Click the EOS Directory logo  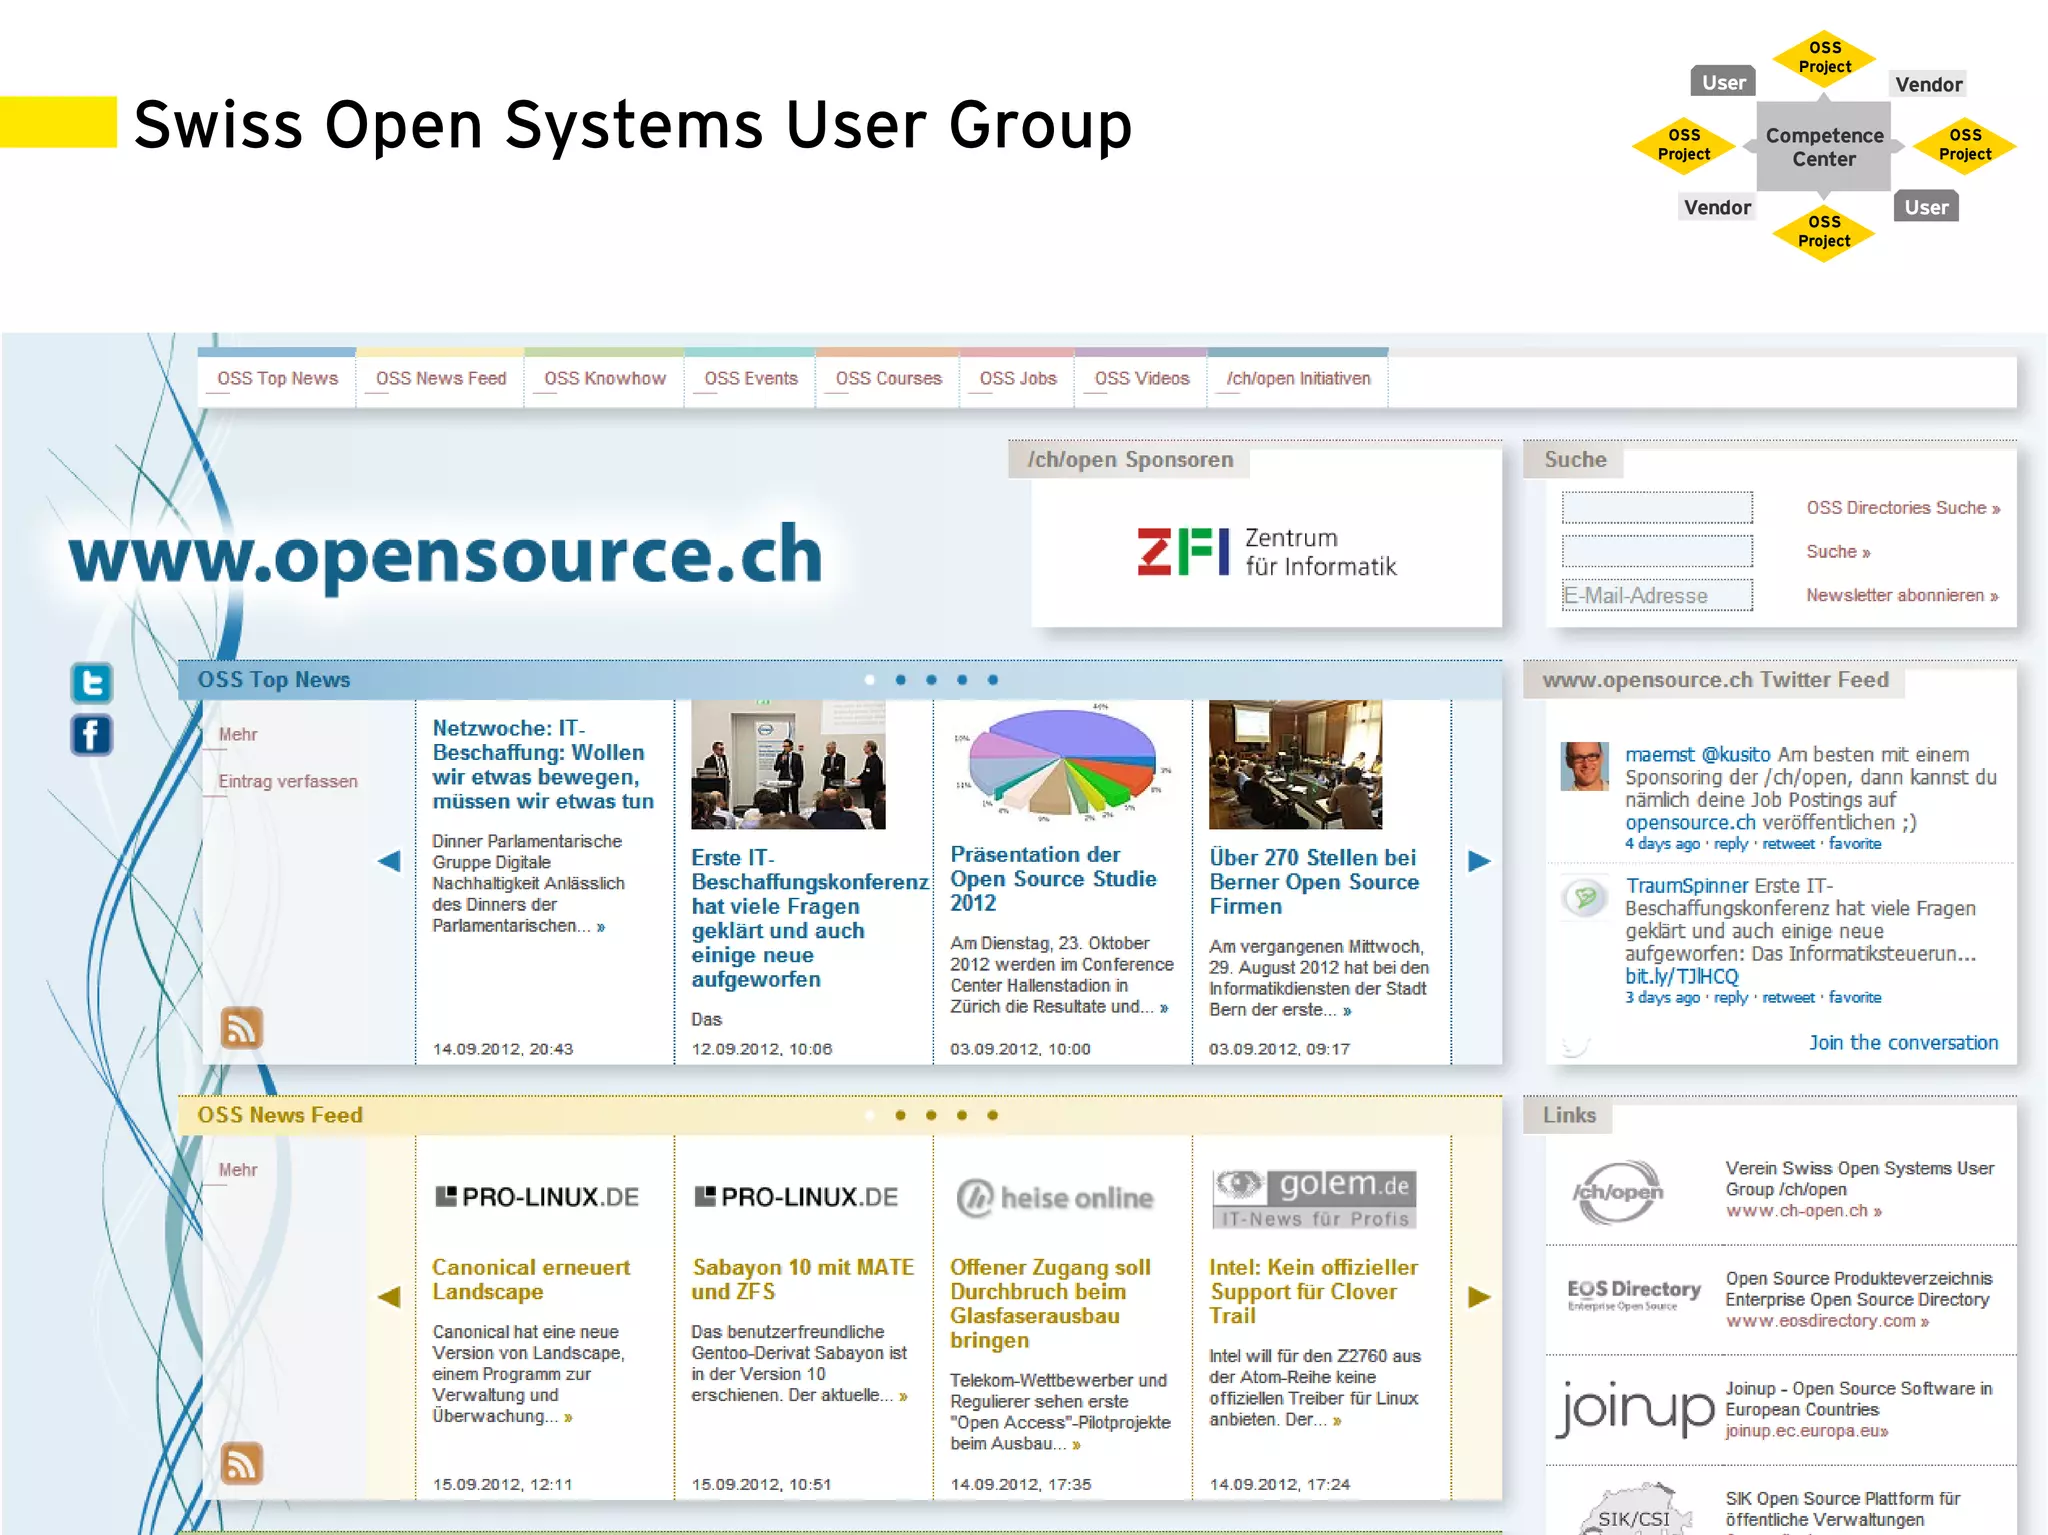point(1633,1295)
